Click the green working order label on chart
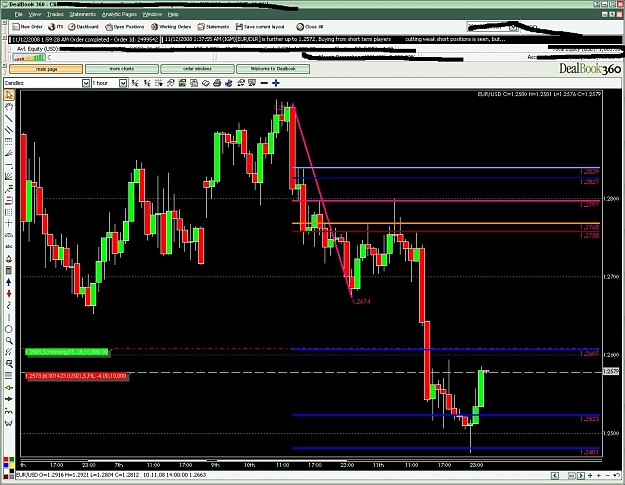The width and height of the screenshot is (625, 485). [x=67, y=352]
